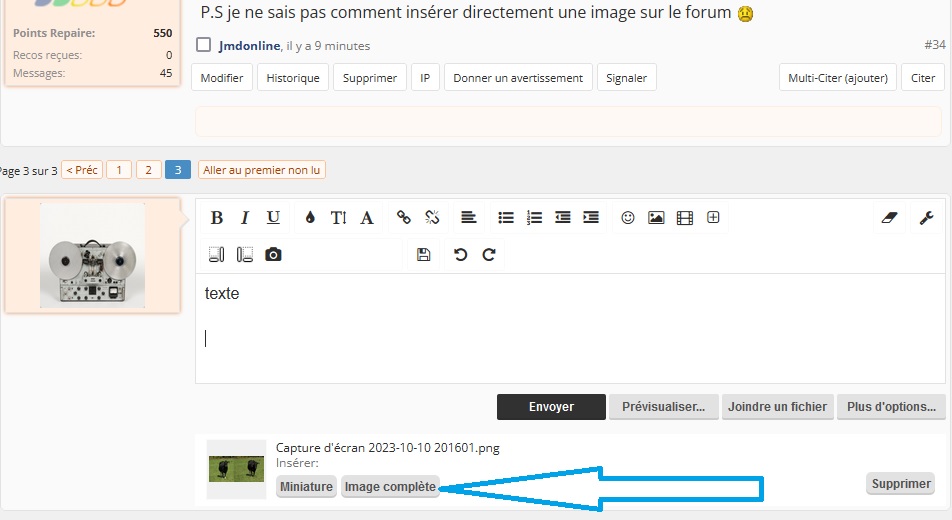Viewport: 952px width, 520px height.
Task: Open the post Historique
Action: point(293,78)
